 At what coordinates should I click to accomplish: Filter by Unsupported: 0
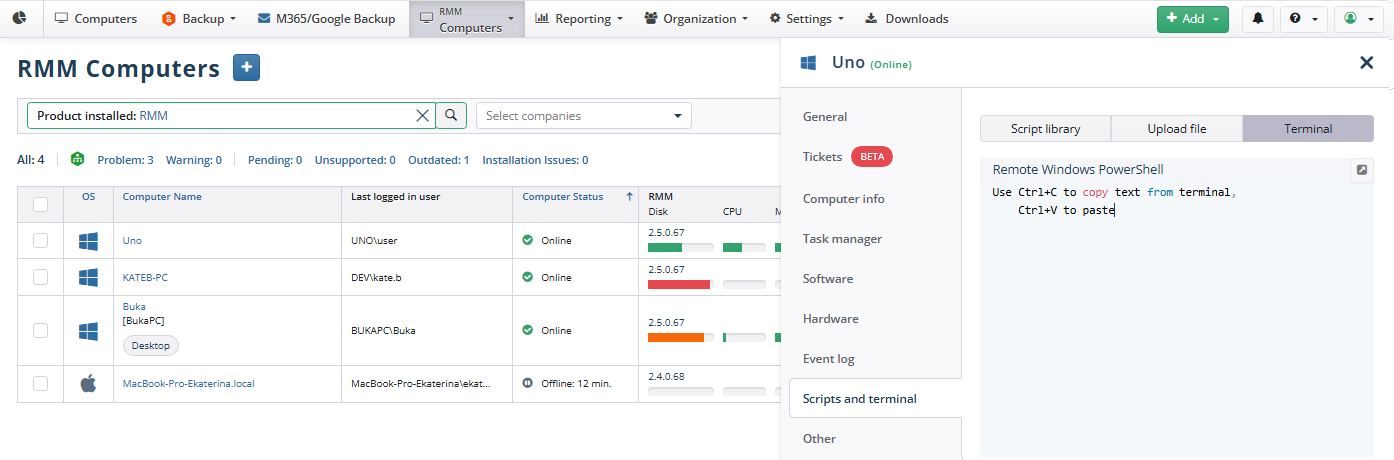point(355,160)
